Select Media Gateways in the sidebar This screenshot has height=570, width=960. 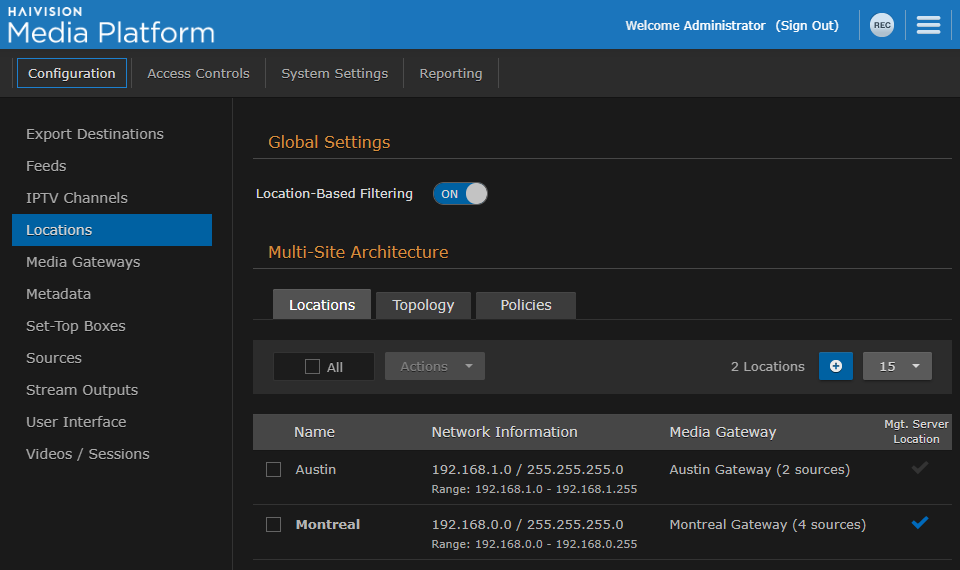point(83,262)
